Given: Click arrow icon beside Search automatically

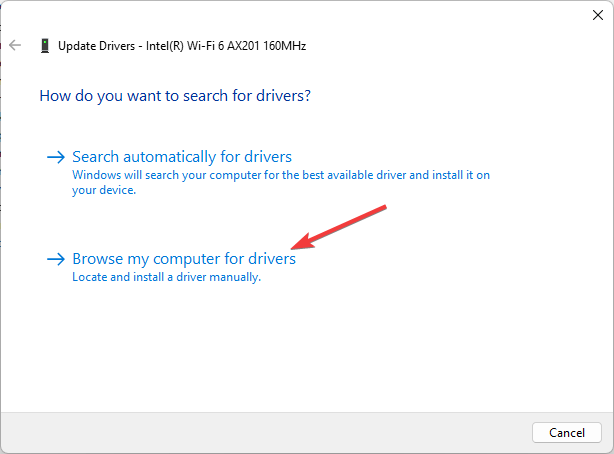Looking at the screenshot, I should pos(56,157).
